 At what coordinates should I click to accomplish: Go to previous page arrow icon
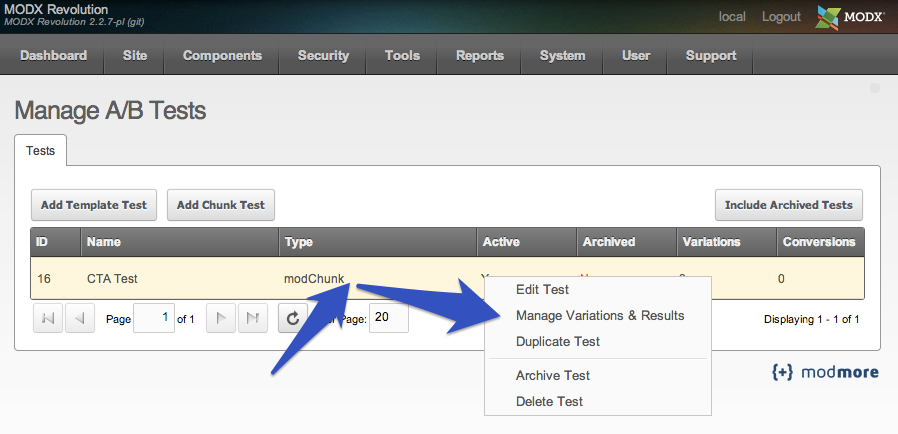tap(80, 318)
